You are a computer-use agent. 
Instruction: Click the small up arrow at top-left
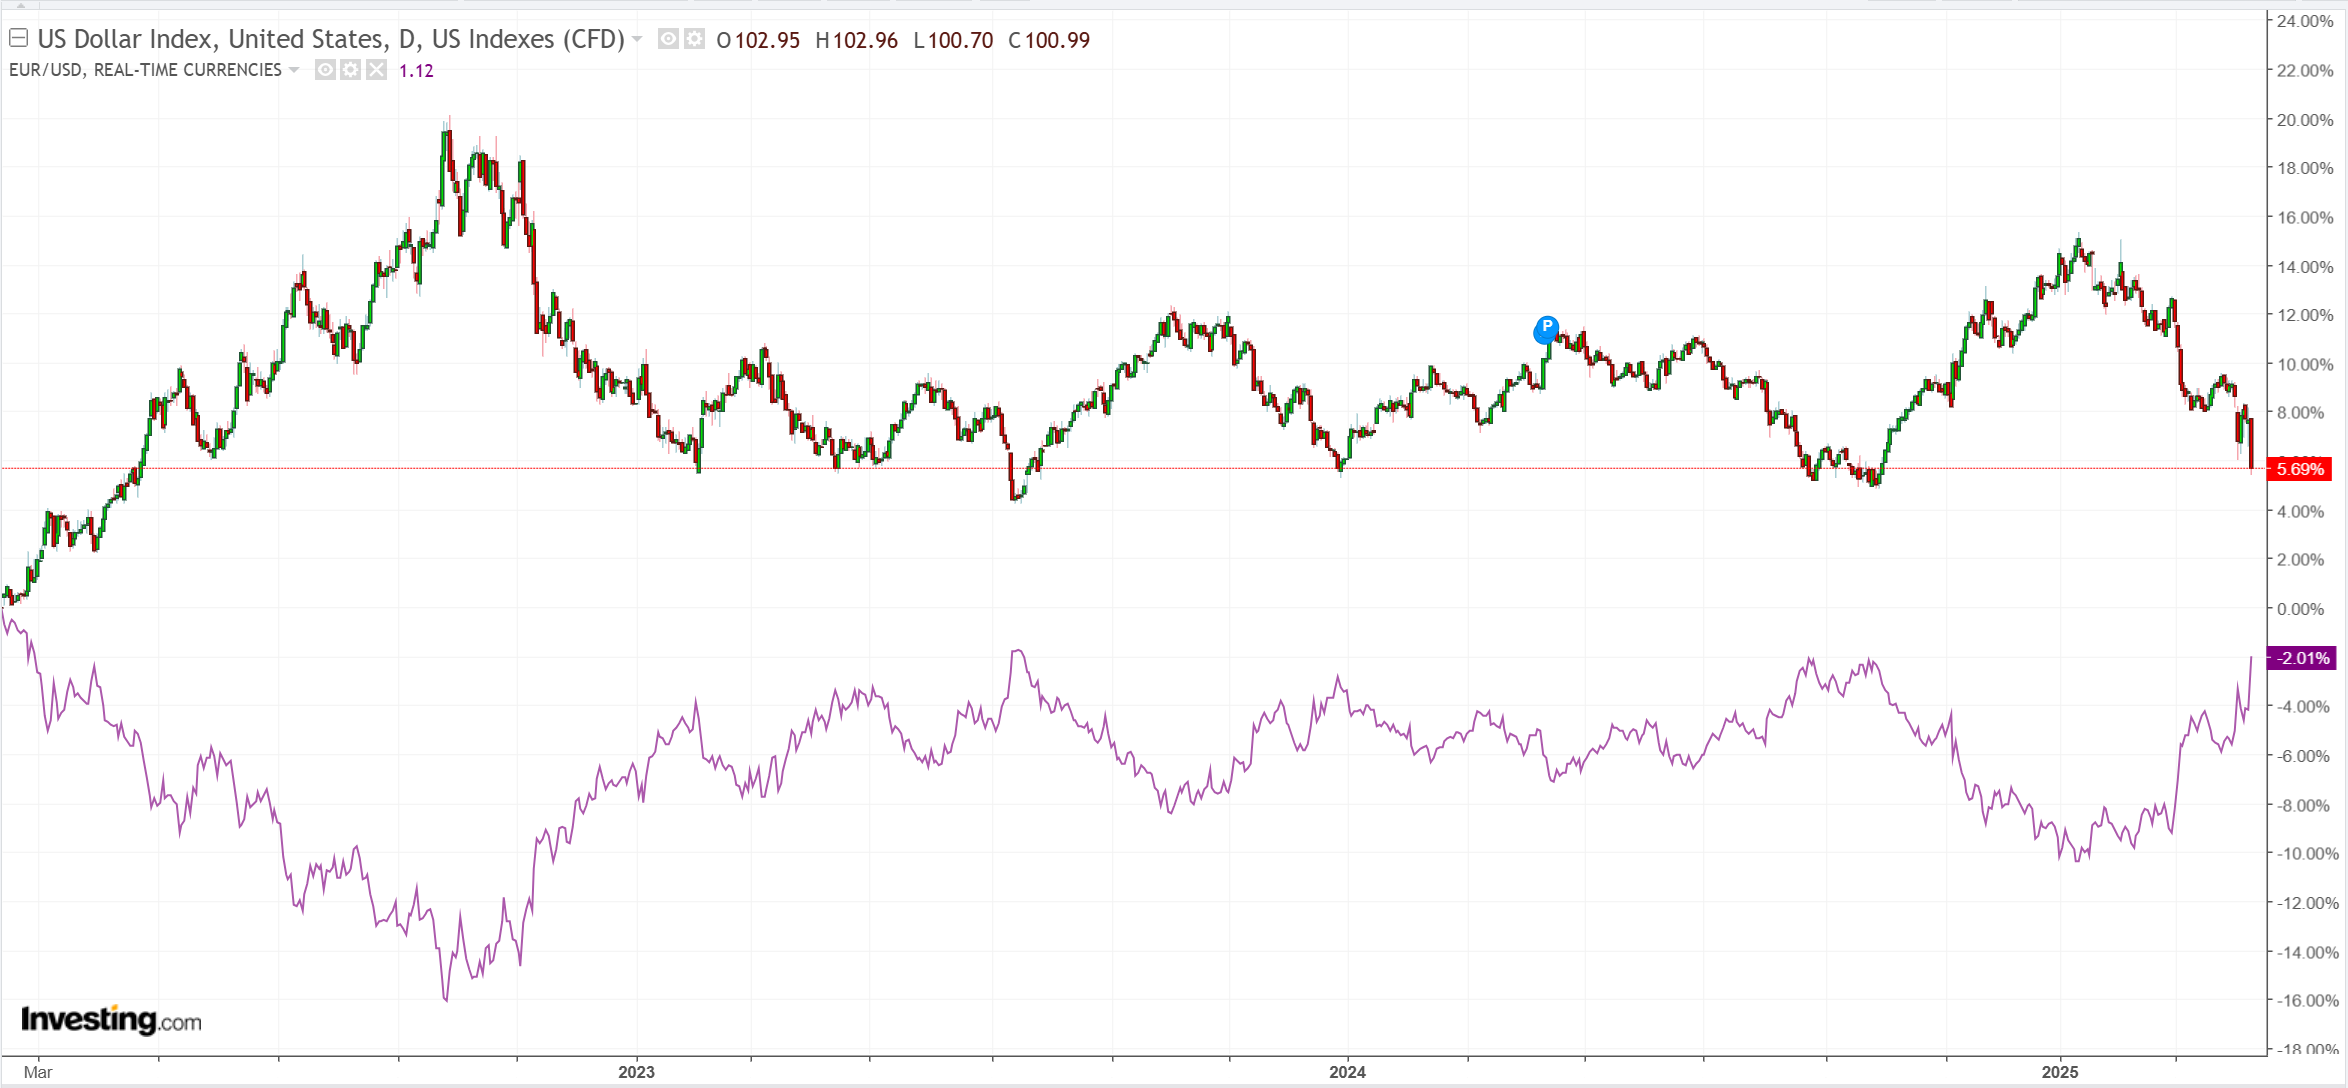21,5
